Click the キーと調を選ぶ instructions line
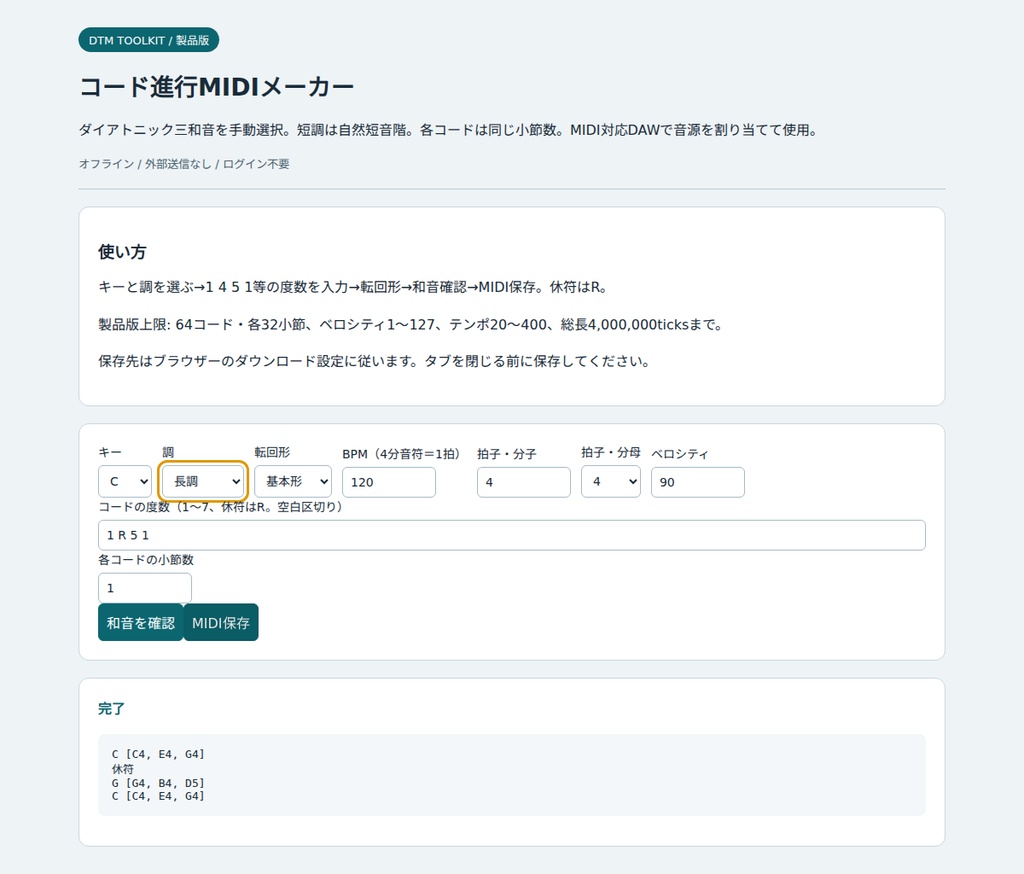The image size is (1024, 874). pos(353,287)
